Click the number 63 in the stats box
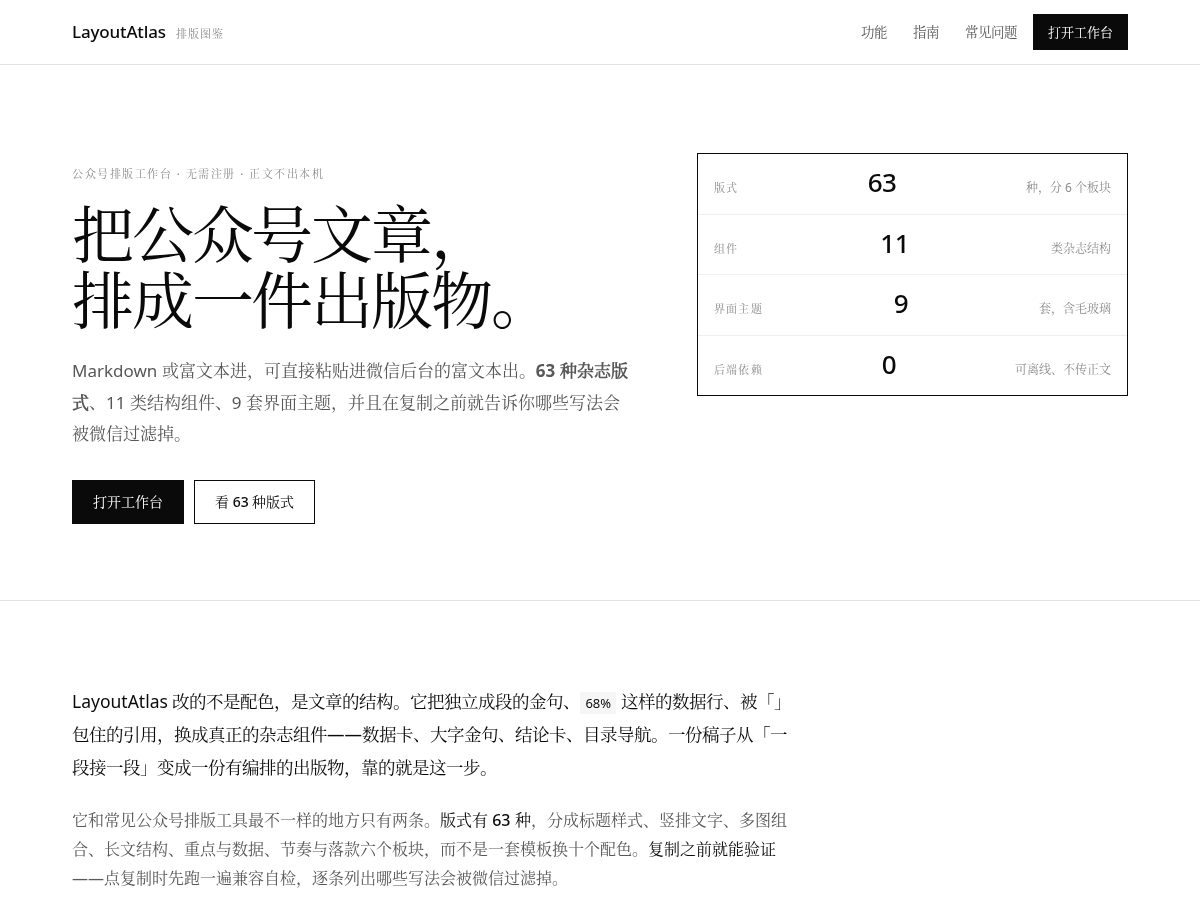This screenshot has height=900, width=1200. tap(882, 184)
